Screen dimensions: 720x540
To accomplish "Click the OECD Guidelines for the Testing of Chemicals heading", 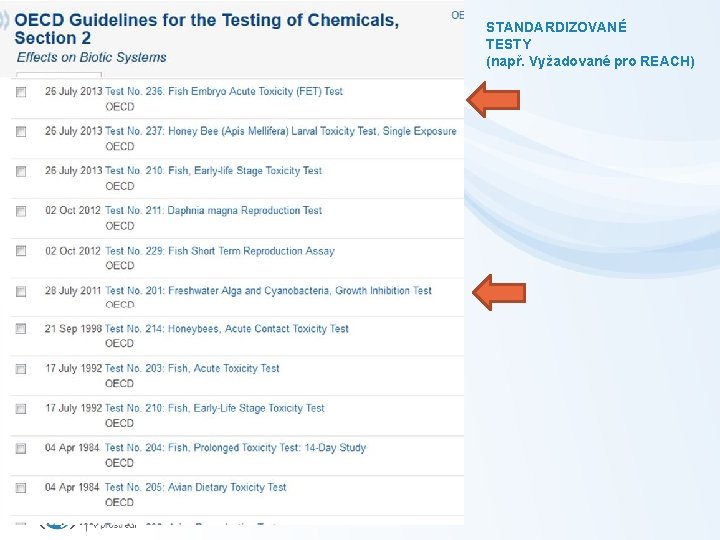I will pos(206,21).
